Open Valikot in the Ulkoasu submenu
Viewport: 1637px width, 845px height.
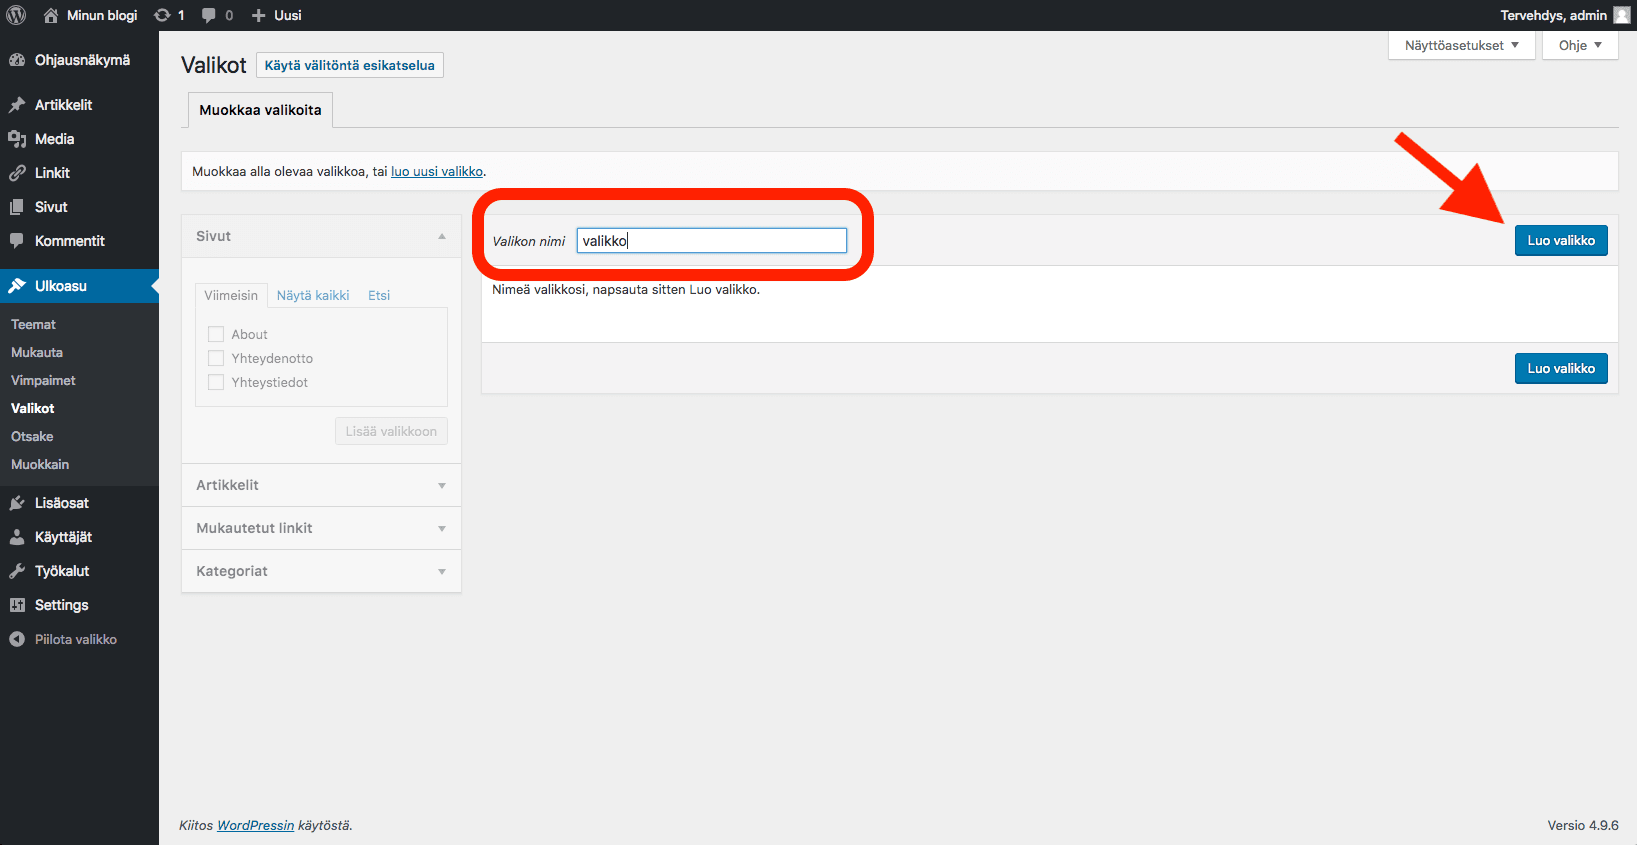point(33,408)
